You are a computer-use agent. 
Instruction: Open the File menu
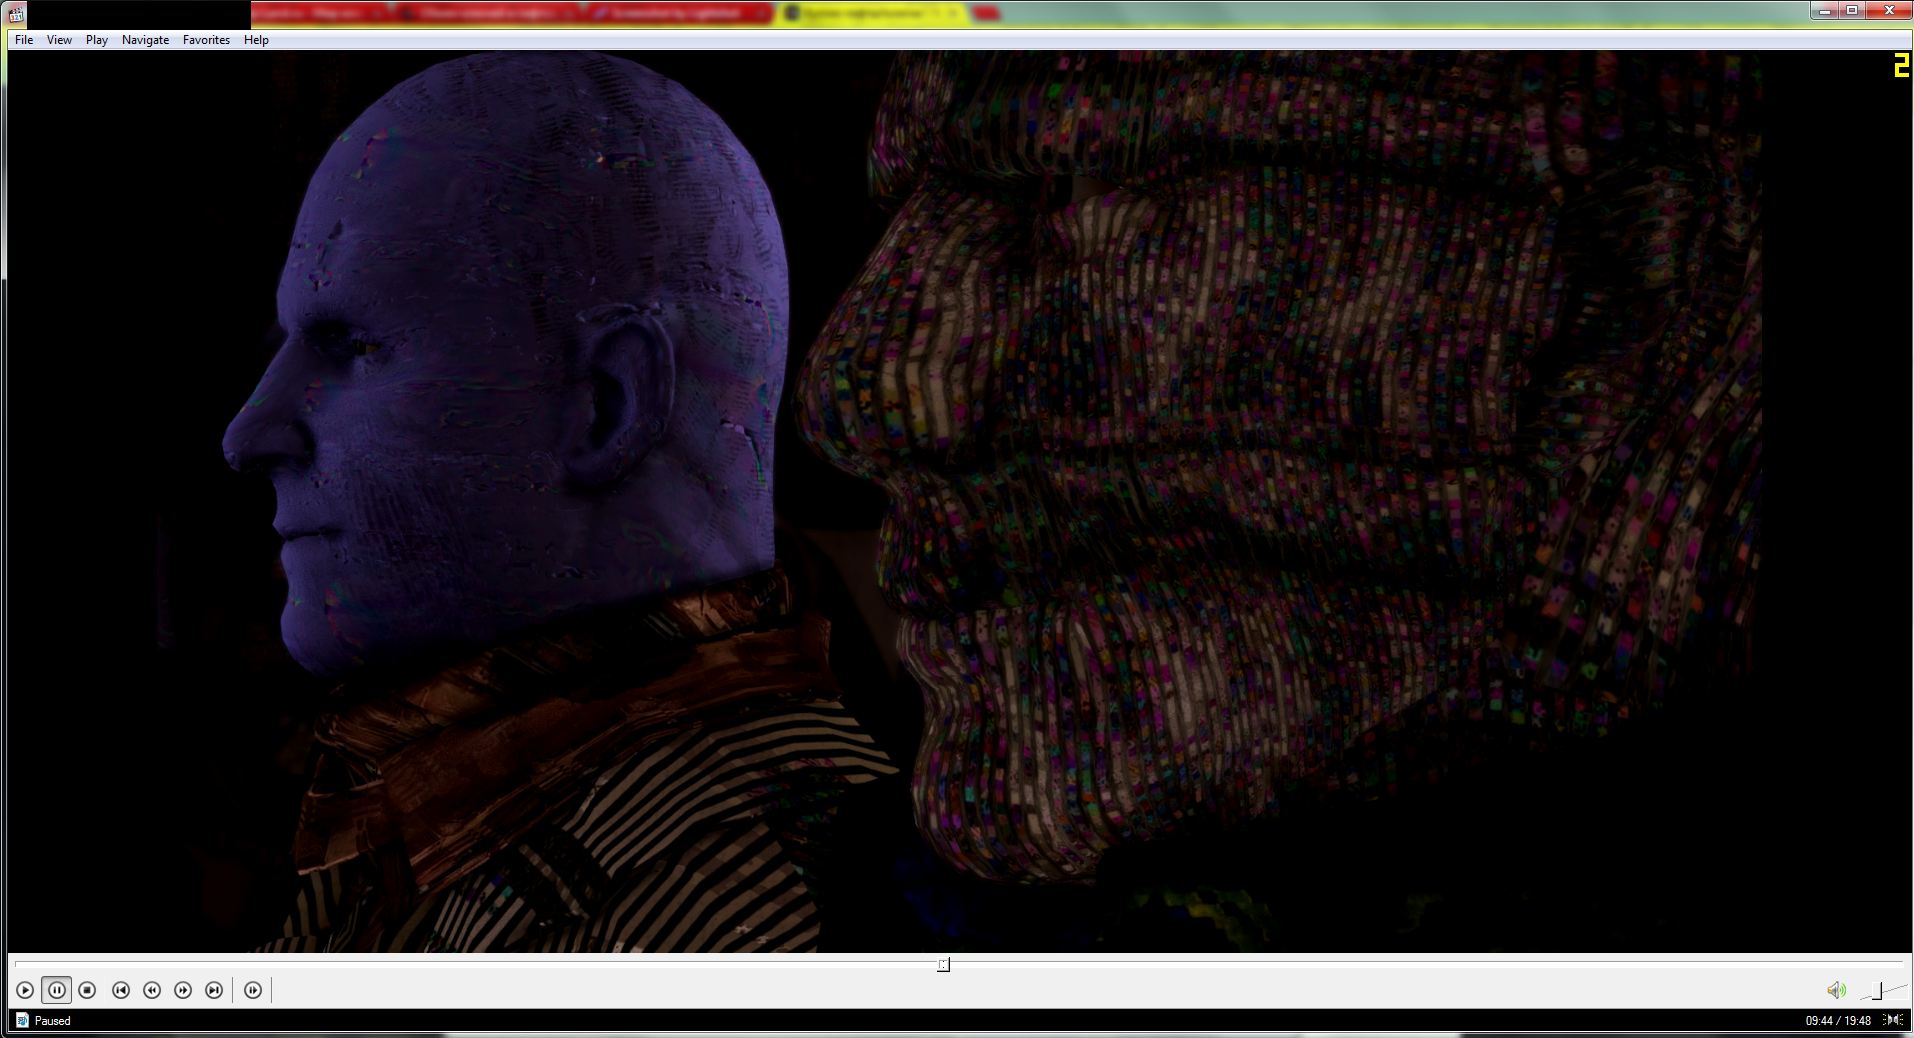[24, 40]
